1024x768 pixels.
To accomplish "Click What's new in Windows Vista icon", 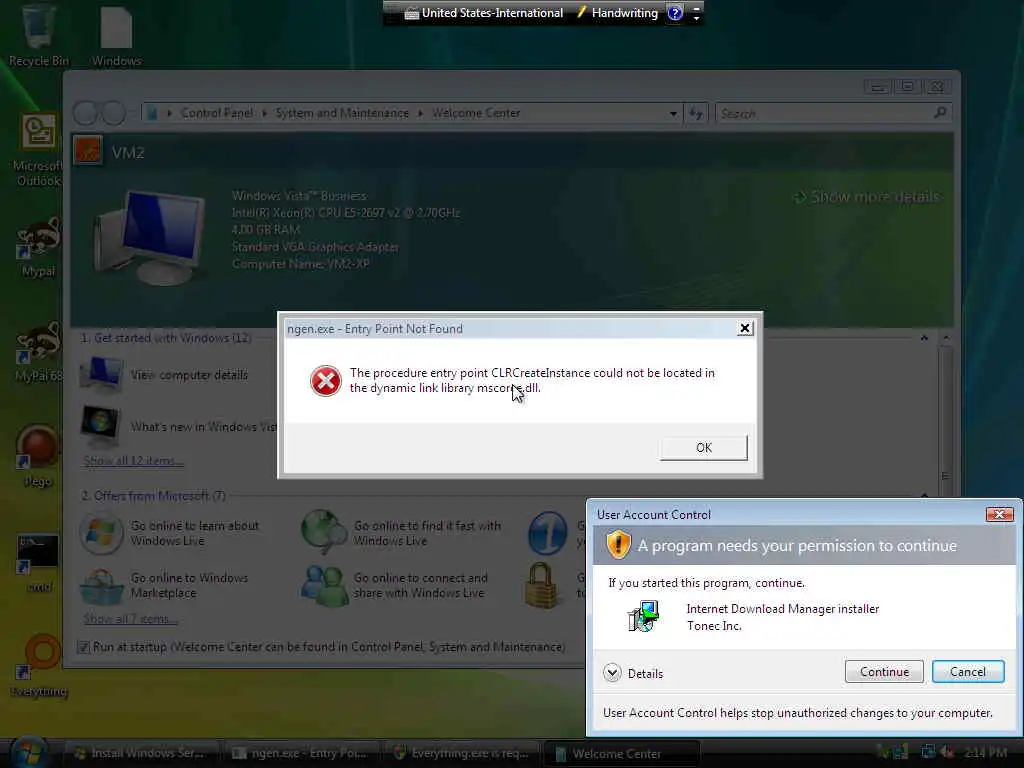I will click(100, 425).
